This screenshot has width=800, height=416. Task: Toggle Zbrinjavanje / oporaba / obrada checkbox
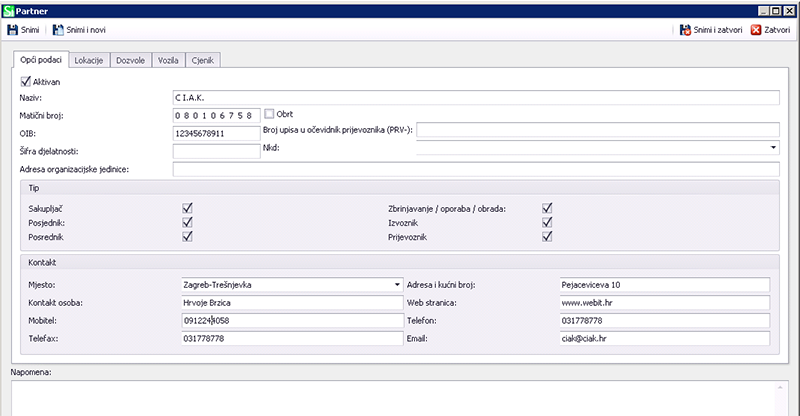[547, 208]
